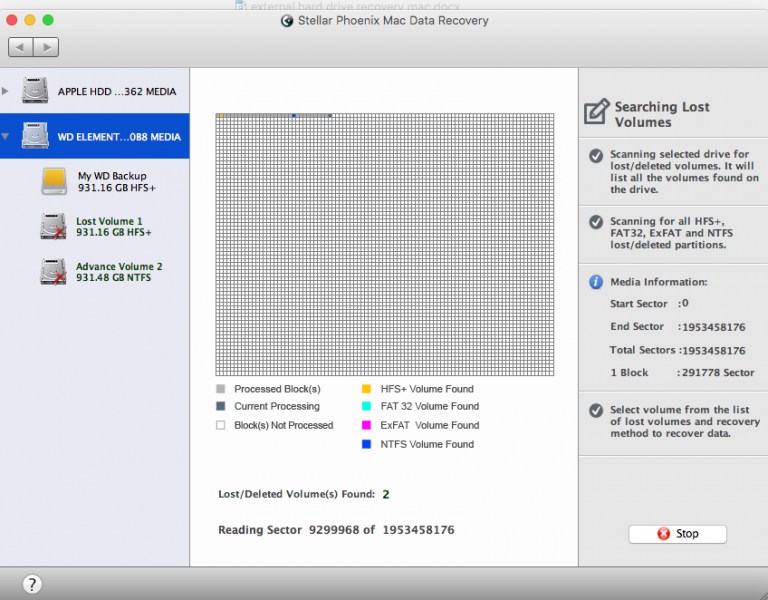Click the 1 Block 291778 Sector value
The height and width of the screenshot is (600, 768).
tap(718, 373)
